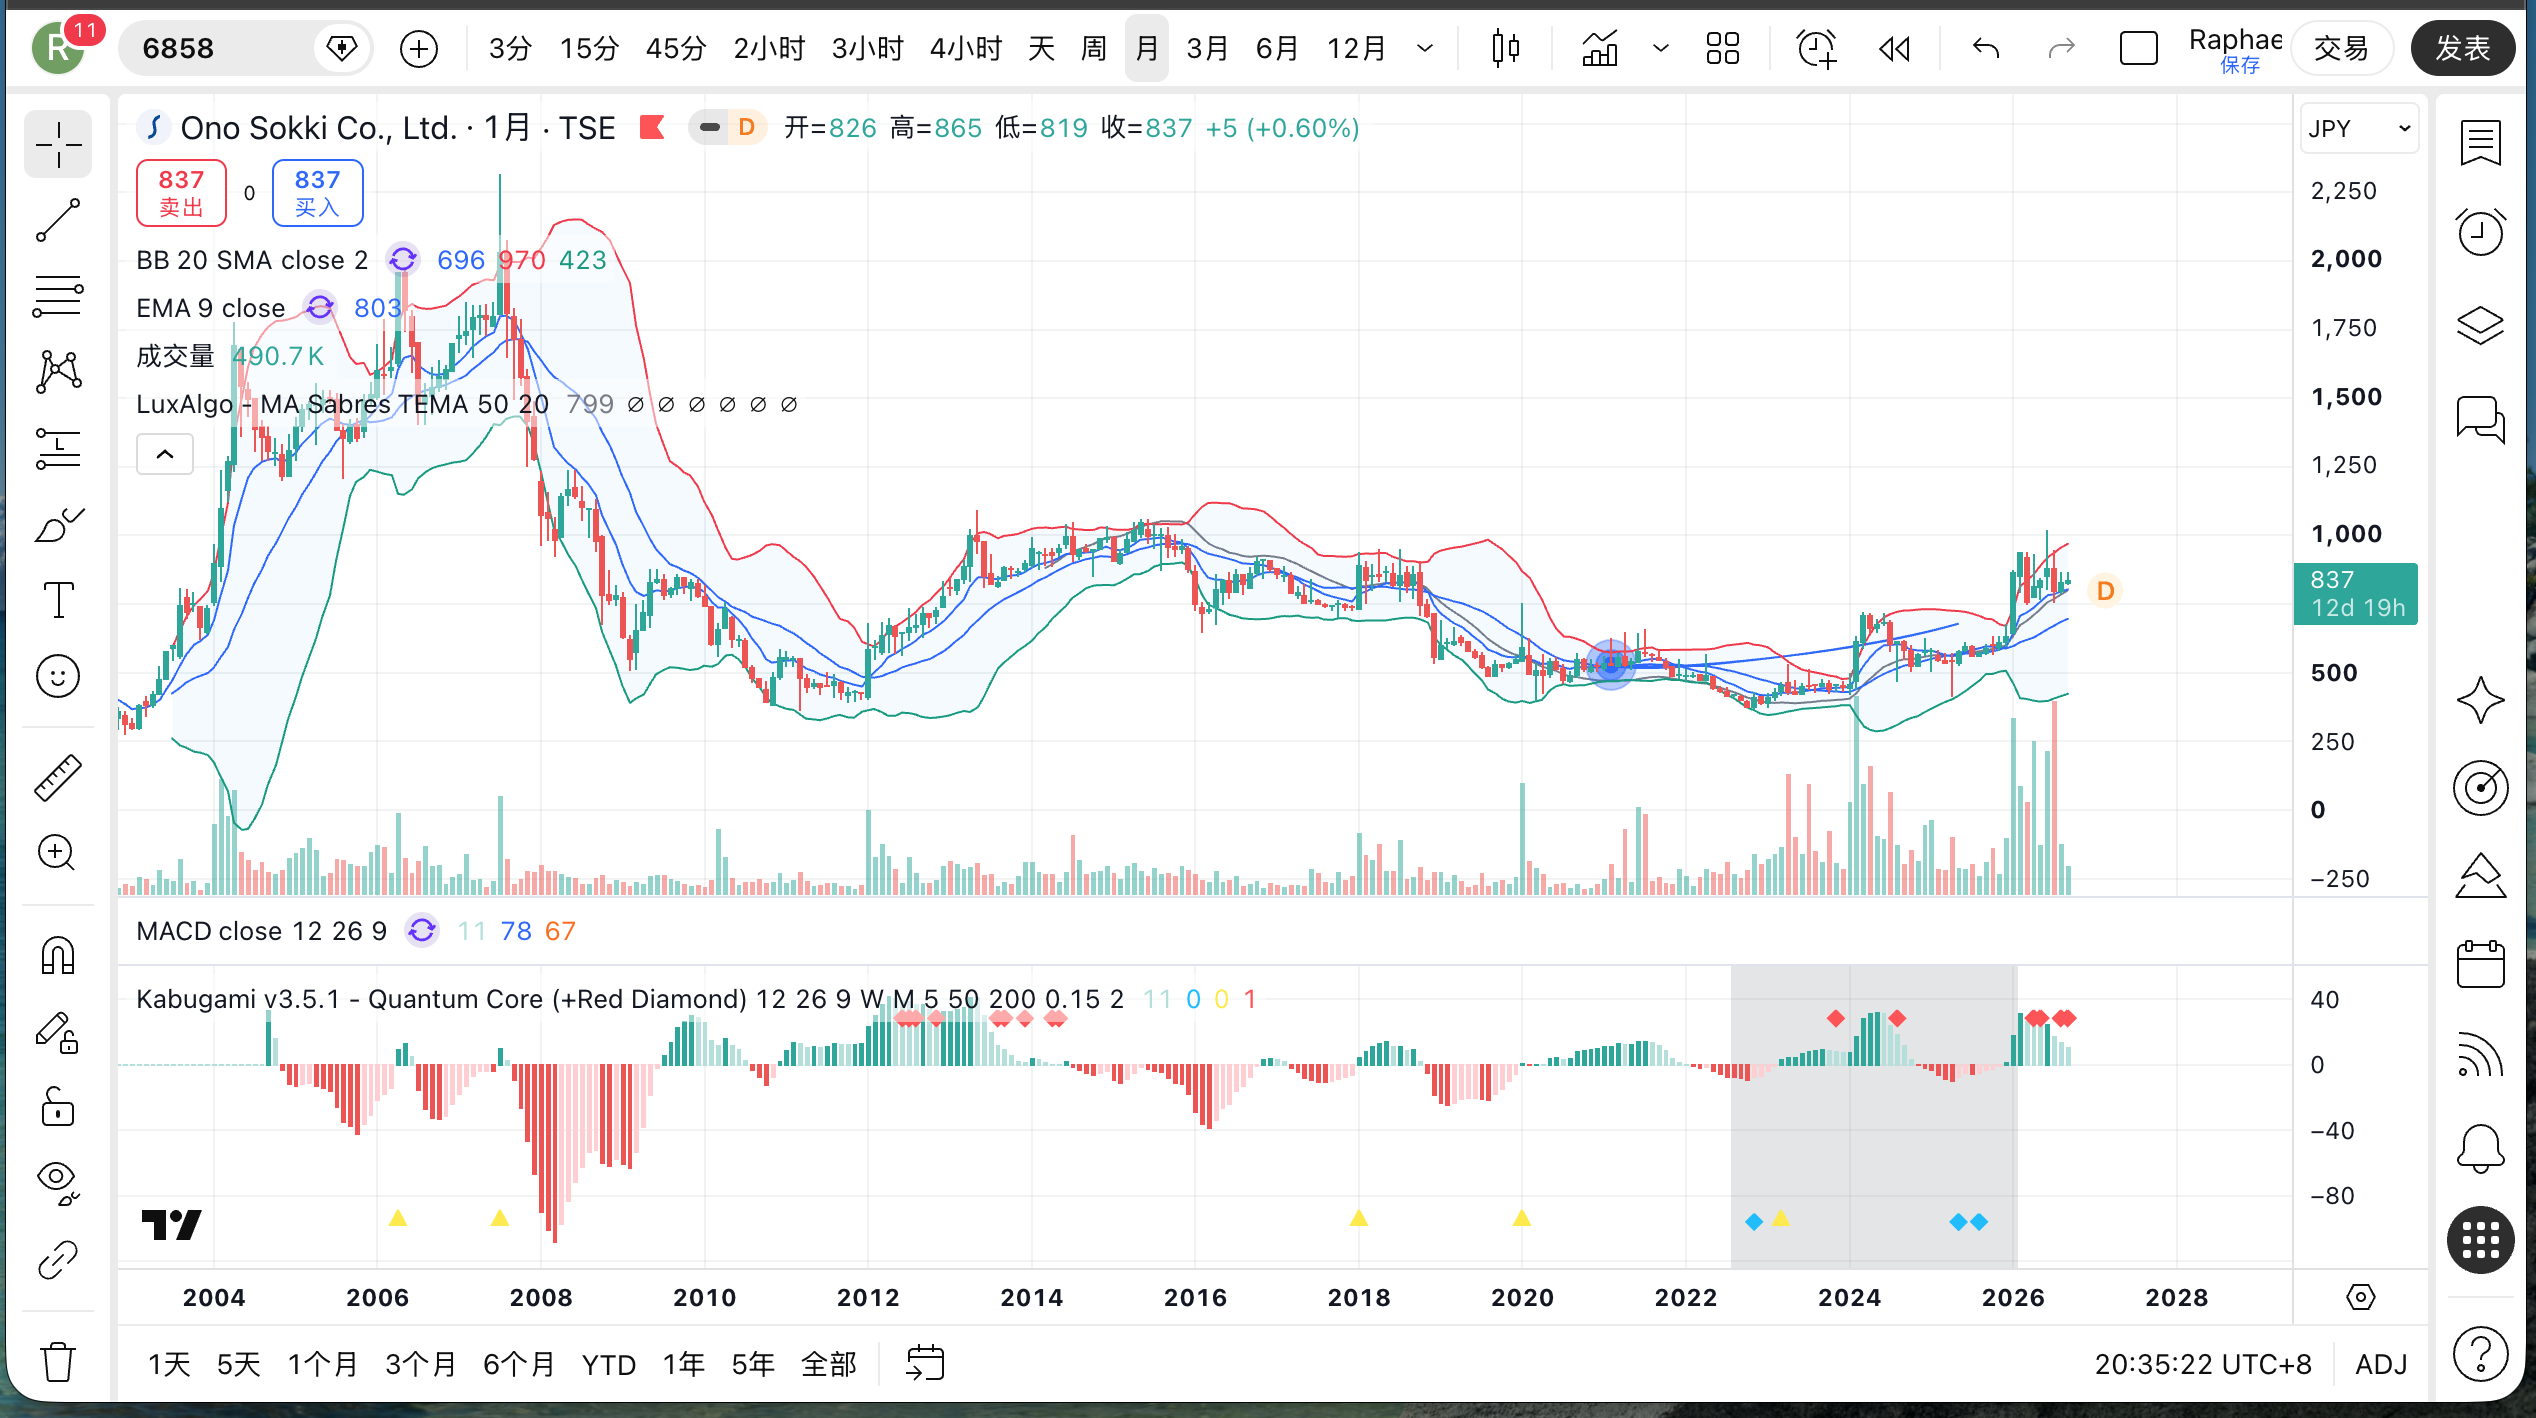
Task: Toggle stay in drawing mode
Action: [x=58, y=1031]
